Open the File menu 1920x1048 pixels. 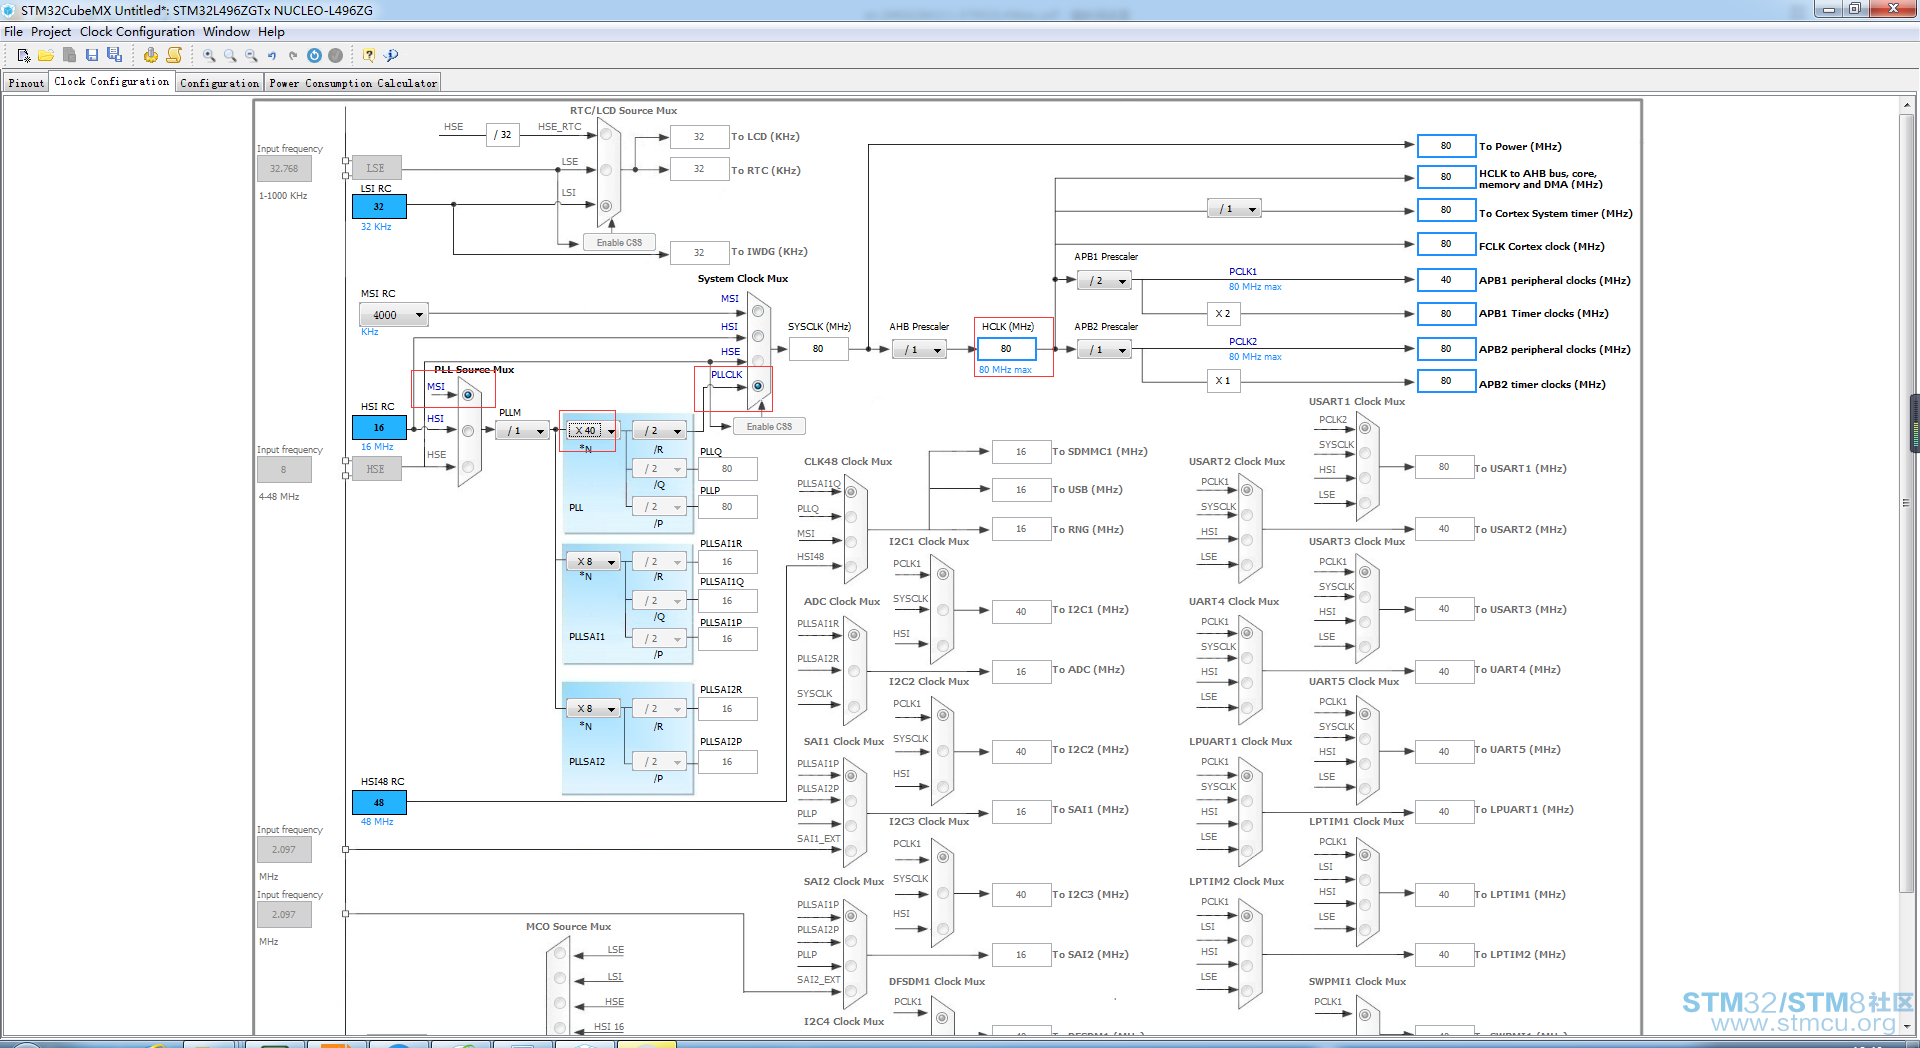tap(14, 32)
